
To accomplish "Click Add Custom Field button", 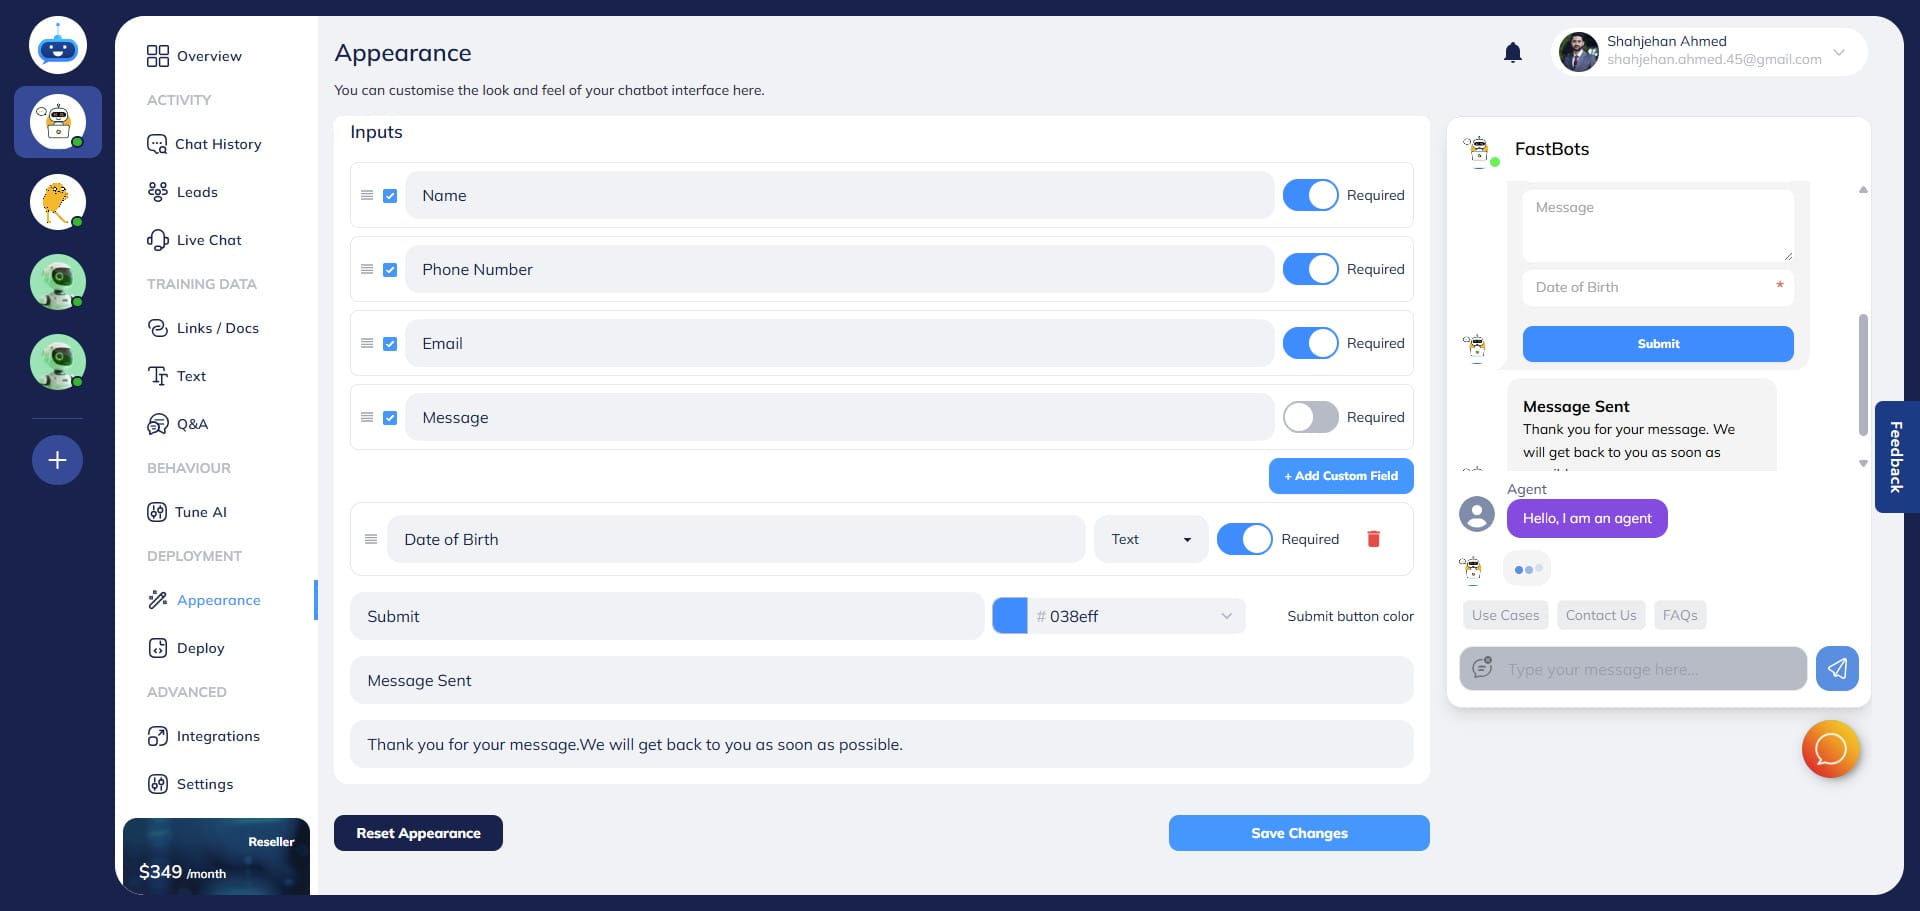I will pos(1340,476).
